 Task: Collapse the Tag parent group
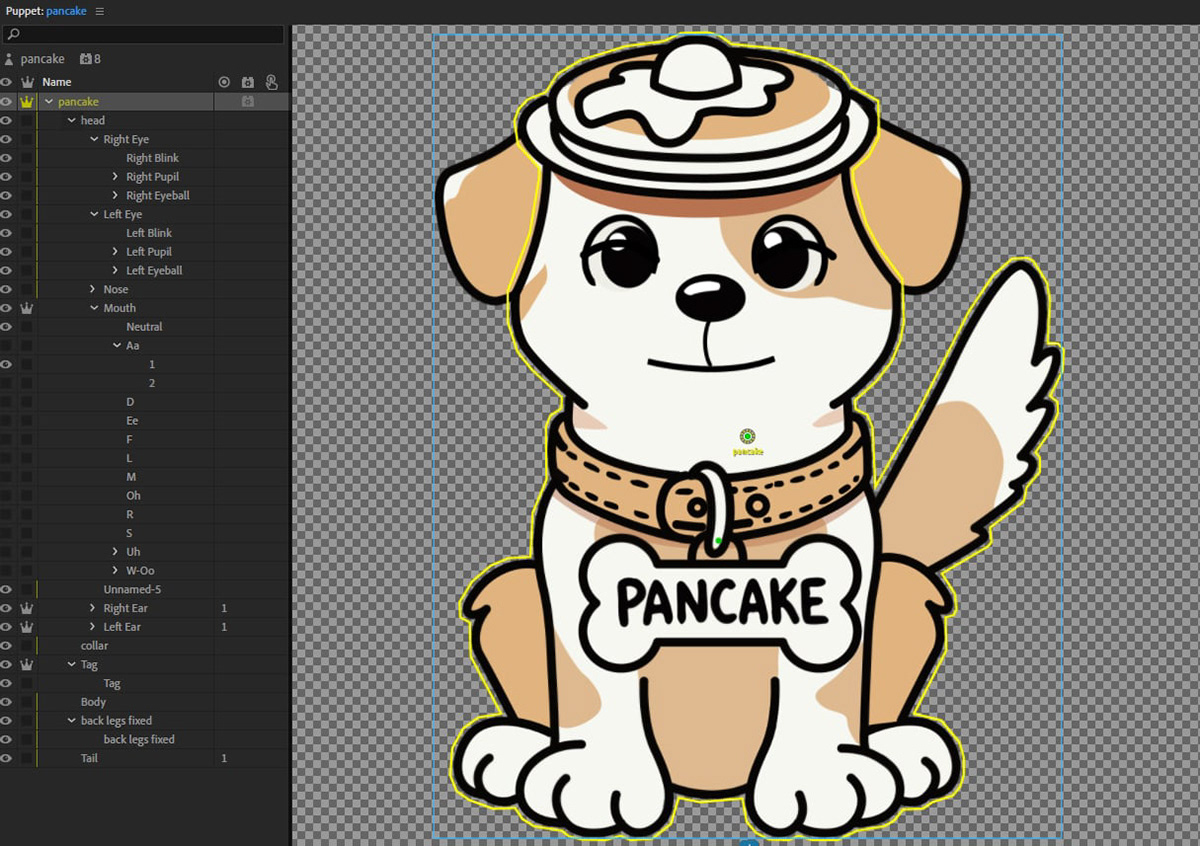coord(71,664)
